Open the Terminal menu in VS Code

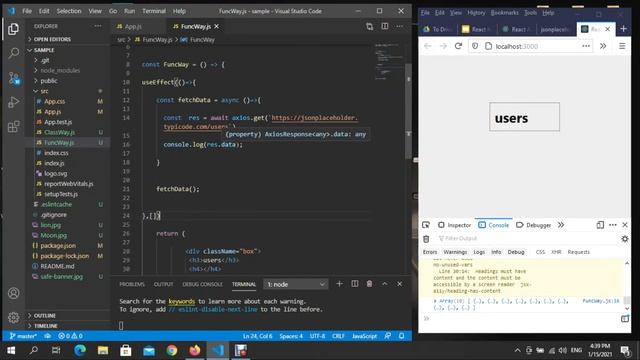pyautogui.click(x=154, y=11)
